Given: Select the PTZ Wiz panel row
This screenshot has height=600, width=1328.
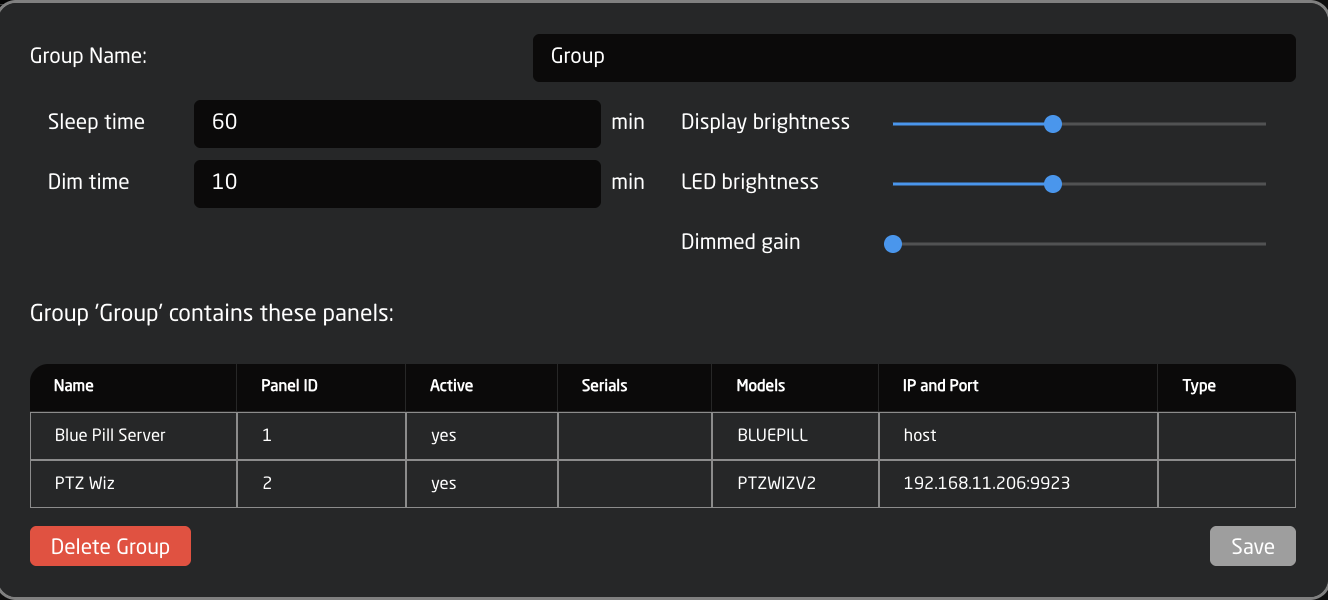Looking at the screenshot, I should pyautogui.click(x=85, y=484).
